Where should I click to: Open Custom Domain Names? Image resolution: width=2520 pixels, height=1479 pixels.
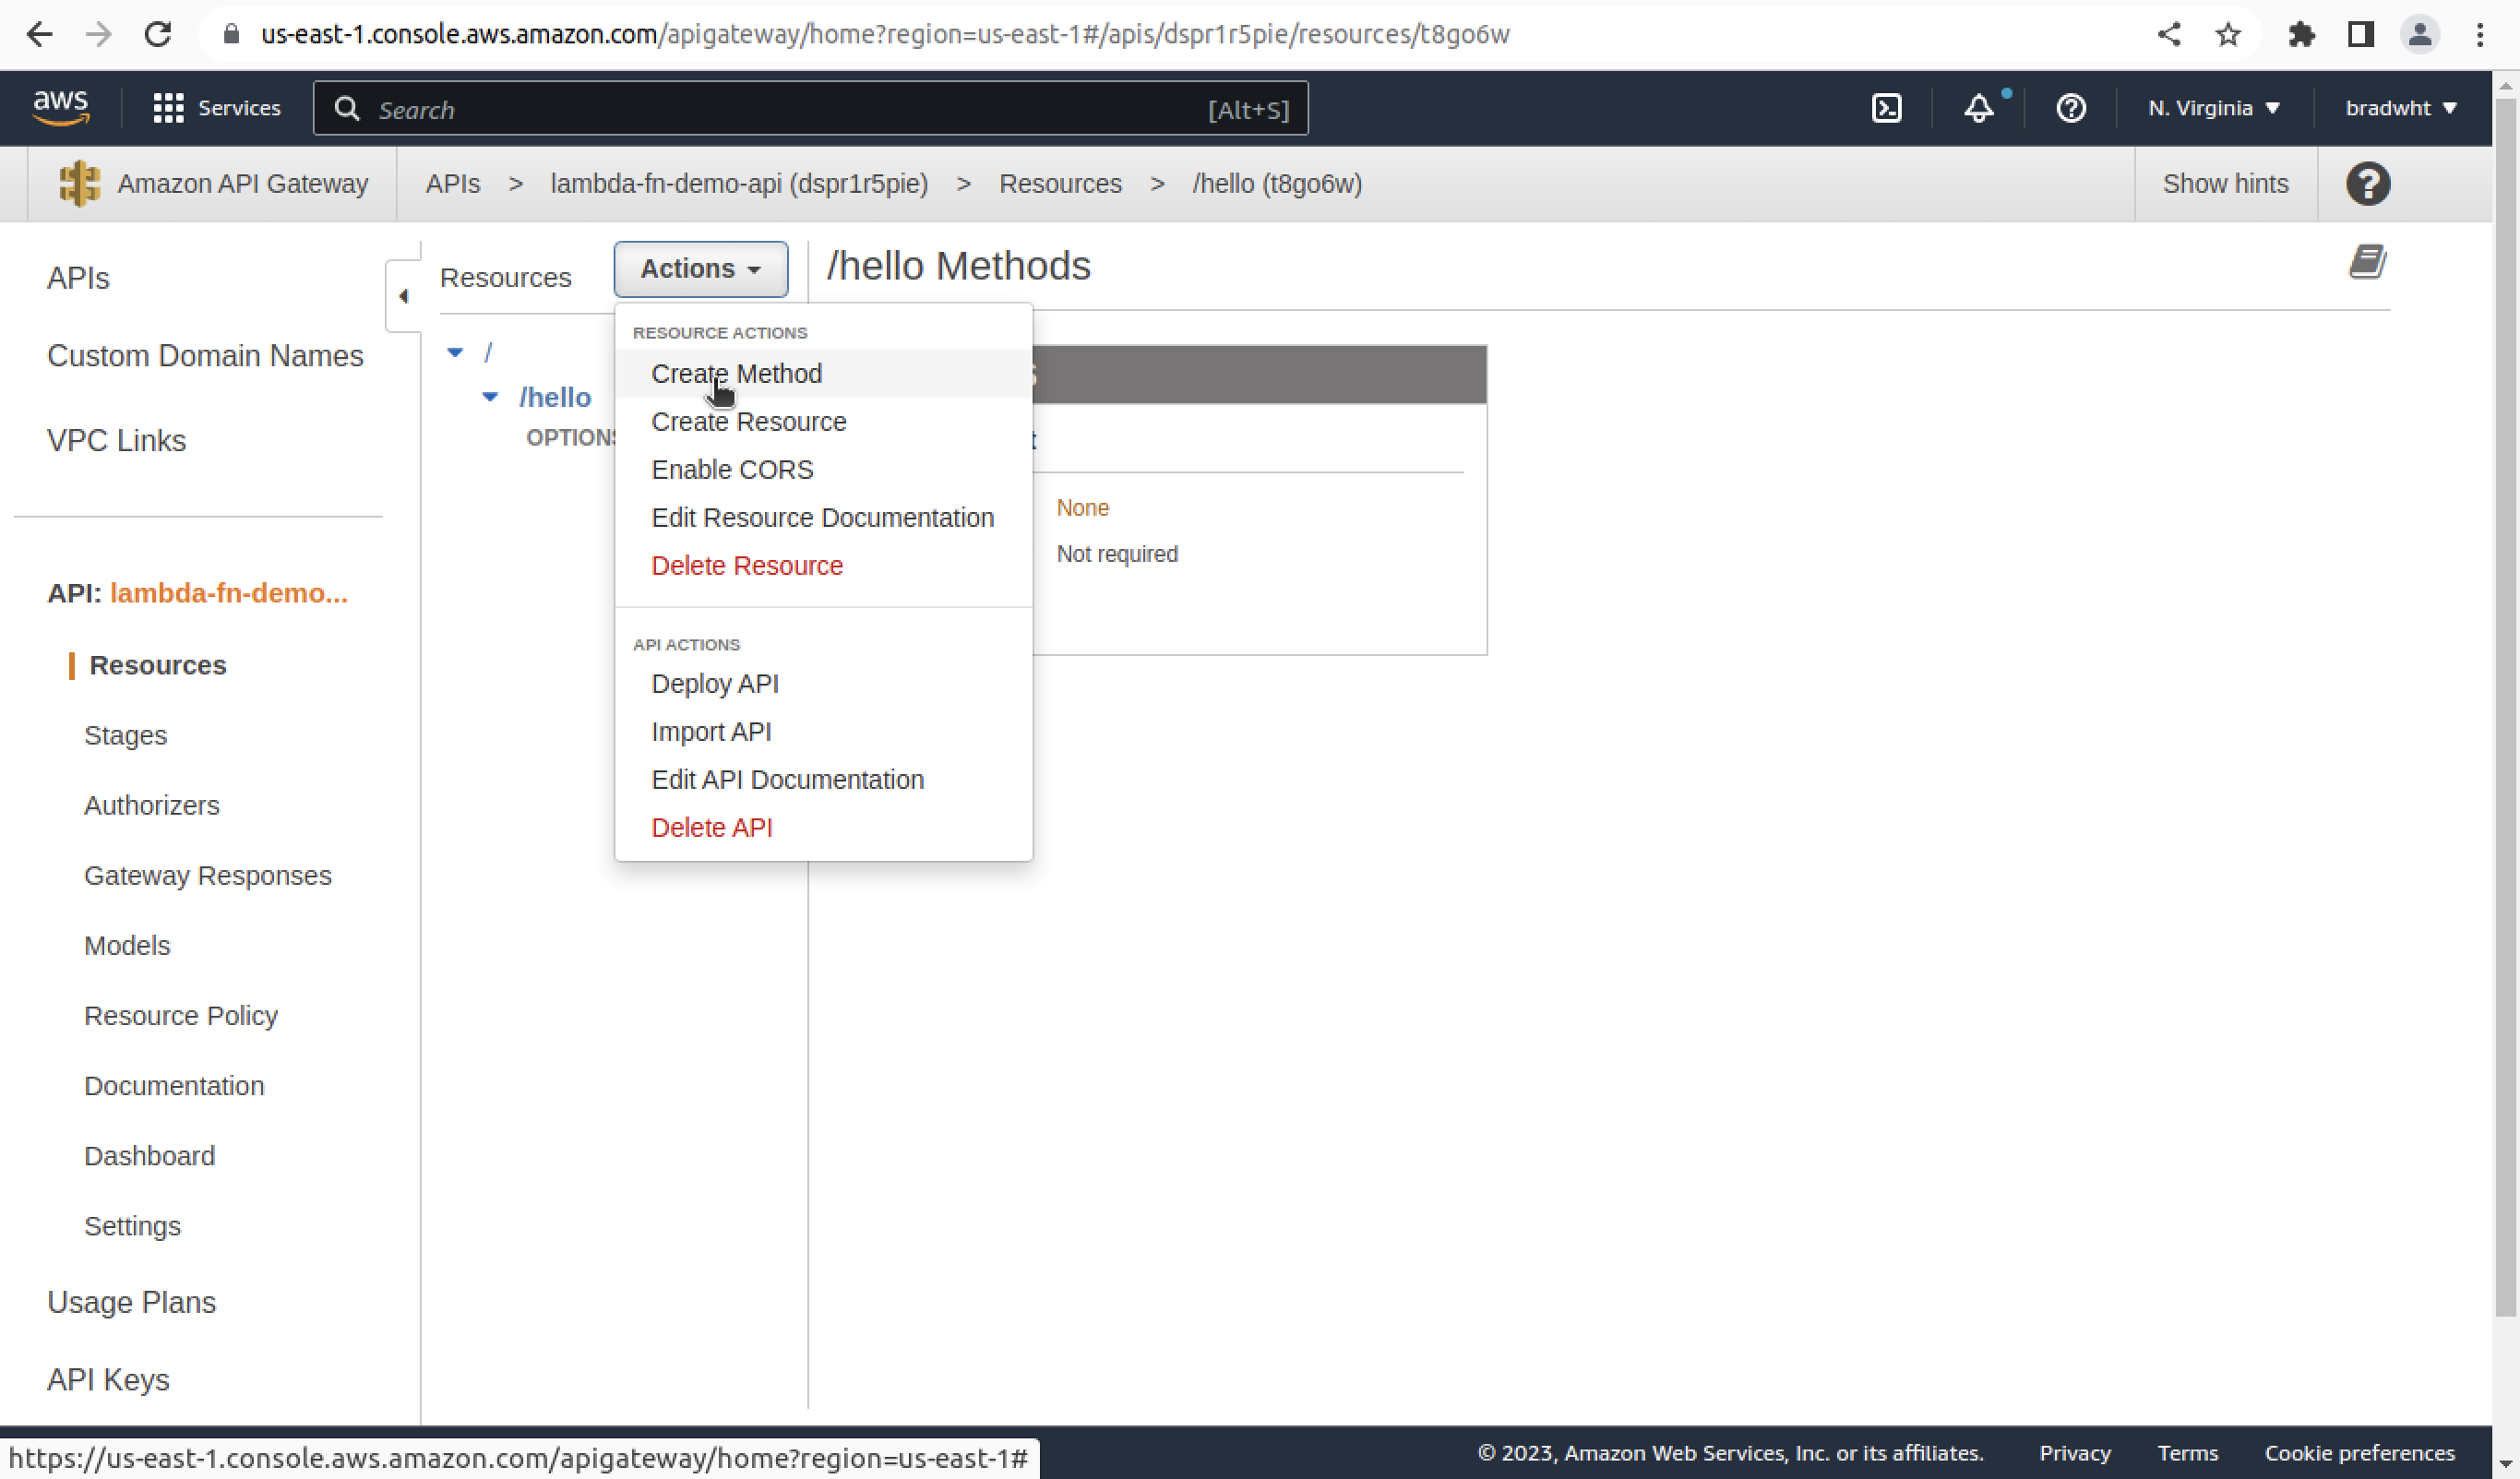pos(205,356)
